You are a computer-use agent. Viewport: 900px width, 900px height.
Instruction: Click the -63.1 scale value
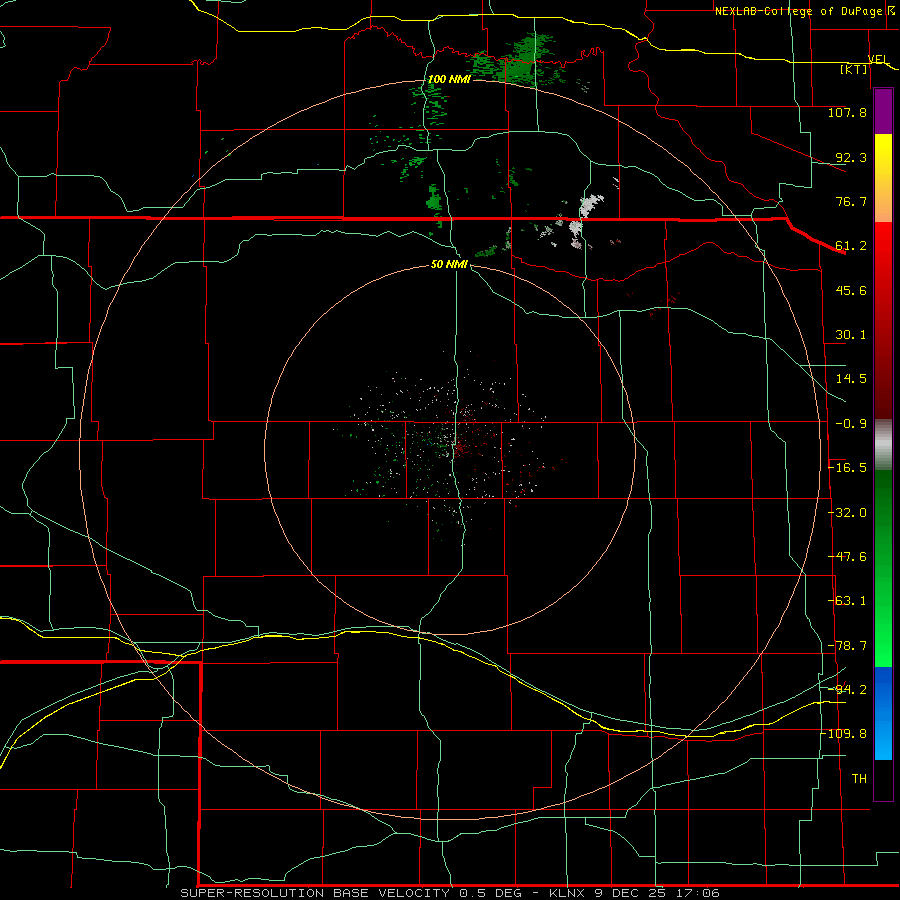[x=847, y=601]
